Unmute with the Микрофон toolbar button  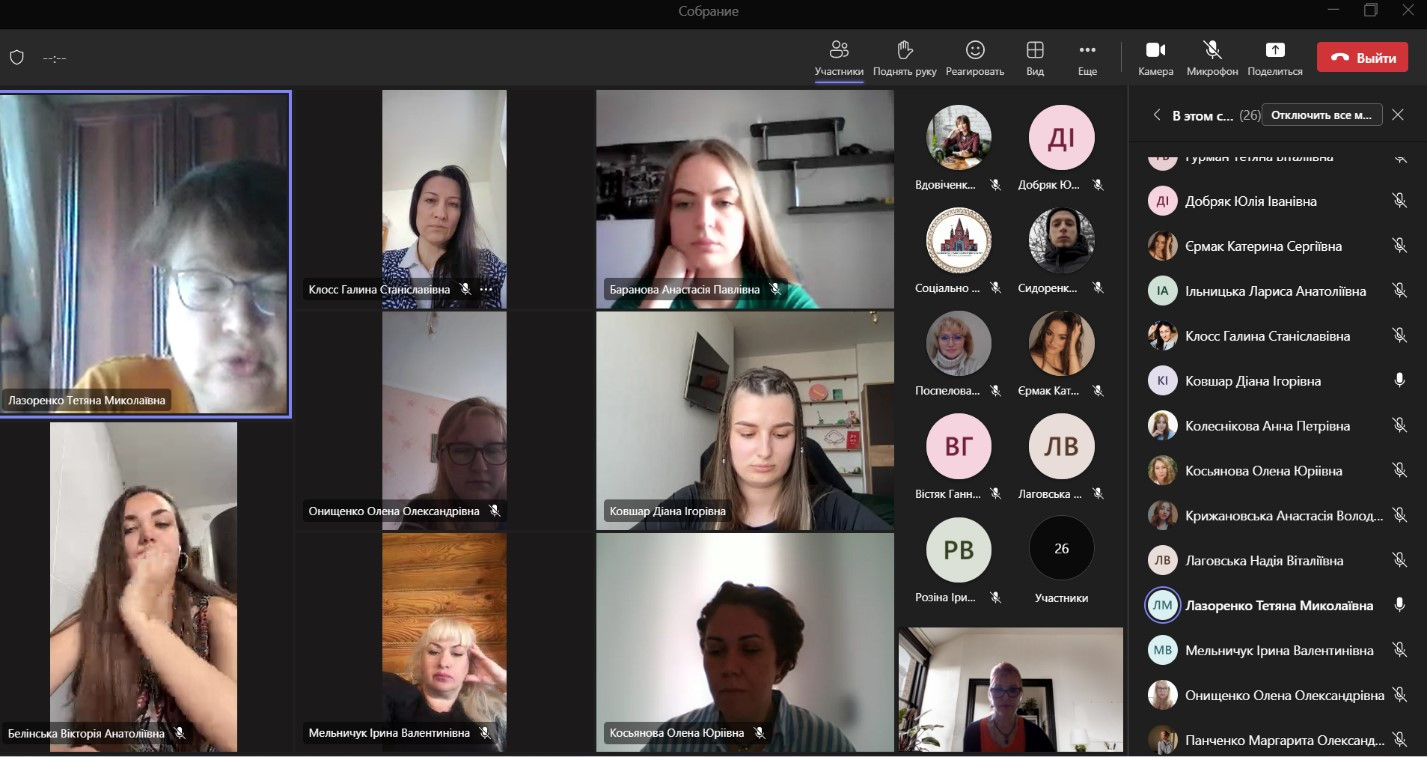coord(1212,58)
